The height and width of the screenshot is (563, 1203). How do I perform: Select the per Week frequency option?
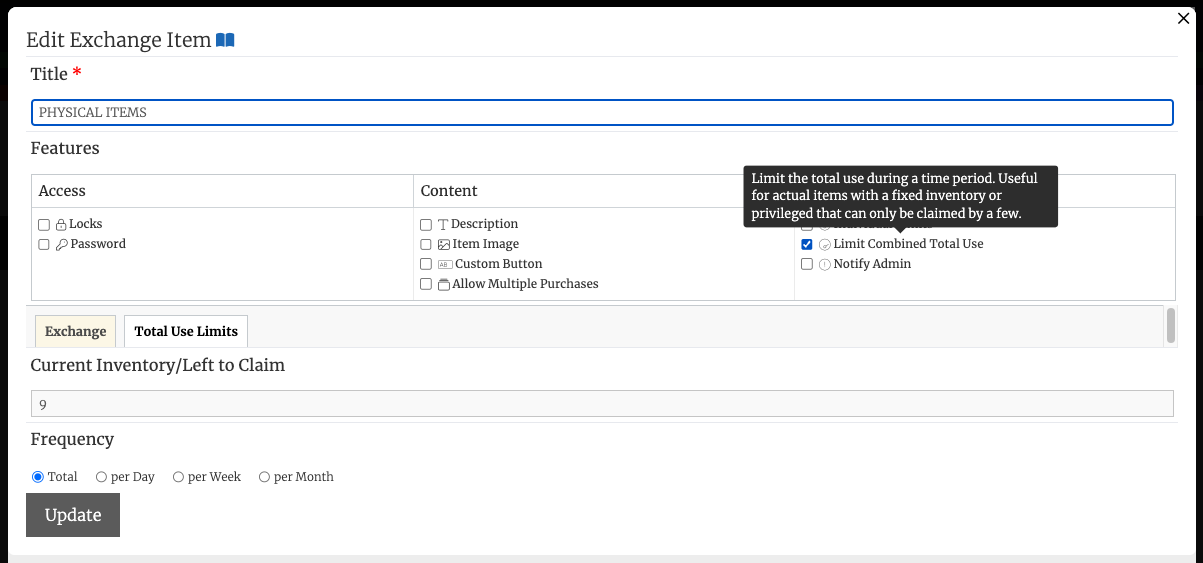pos(178,477)
